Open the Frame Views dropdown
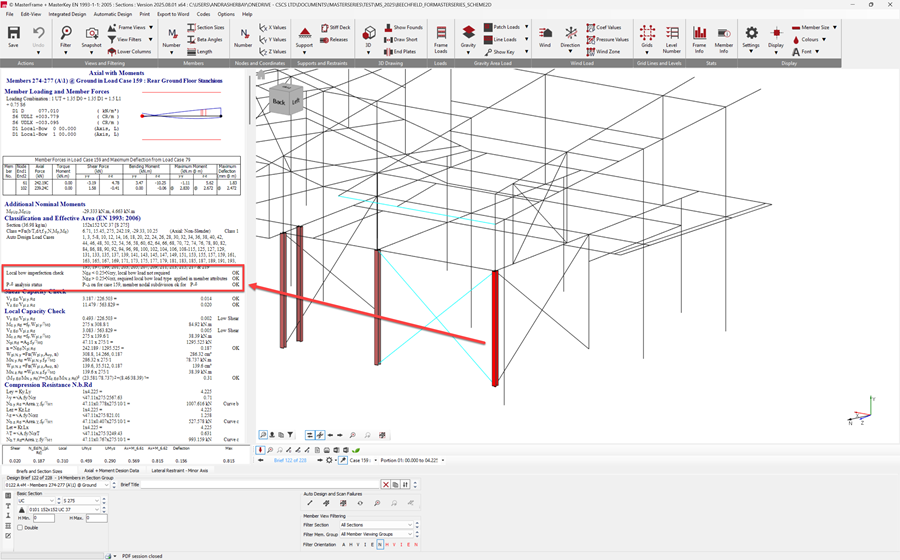900x560 pixels. point(151,28)
